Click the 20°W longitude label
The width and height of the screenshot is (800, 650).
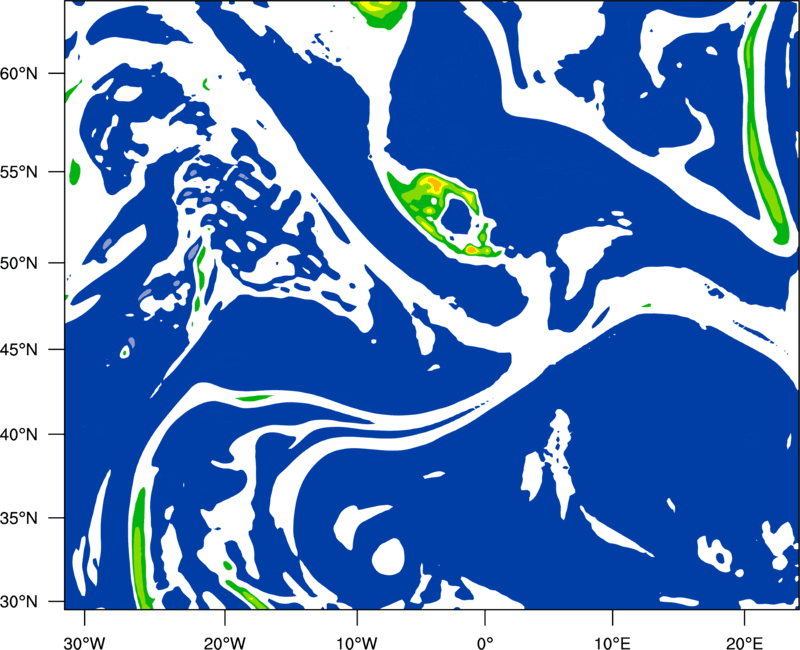(224, 643)
